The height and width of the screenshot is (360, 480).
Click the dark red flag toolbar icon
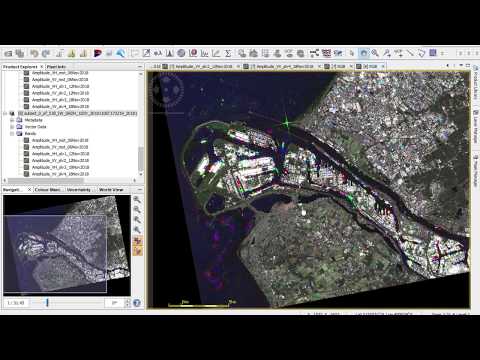tap(97, 53)
